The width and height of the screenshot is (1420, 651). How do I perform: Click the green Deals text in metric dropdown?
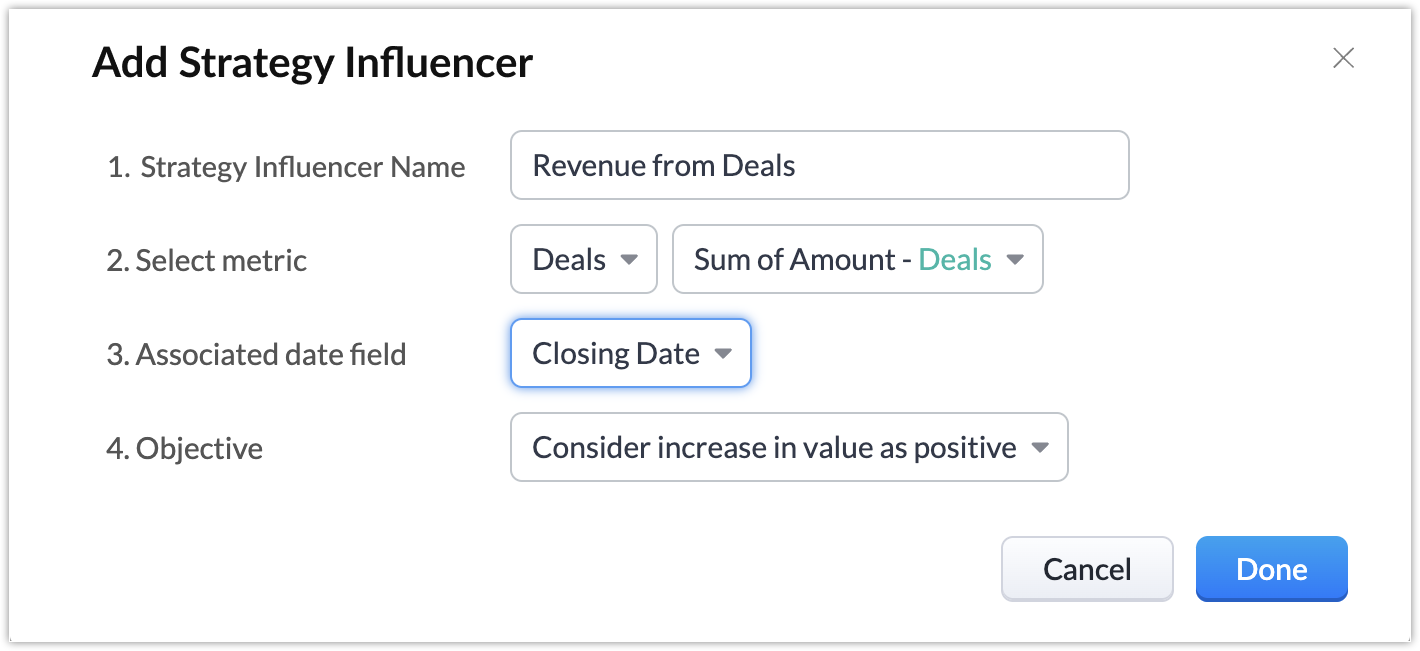[955, 260]
